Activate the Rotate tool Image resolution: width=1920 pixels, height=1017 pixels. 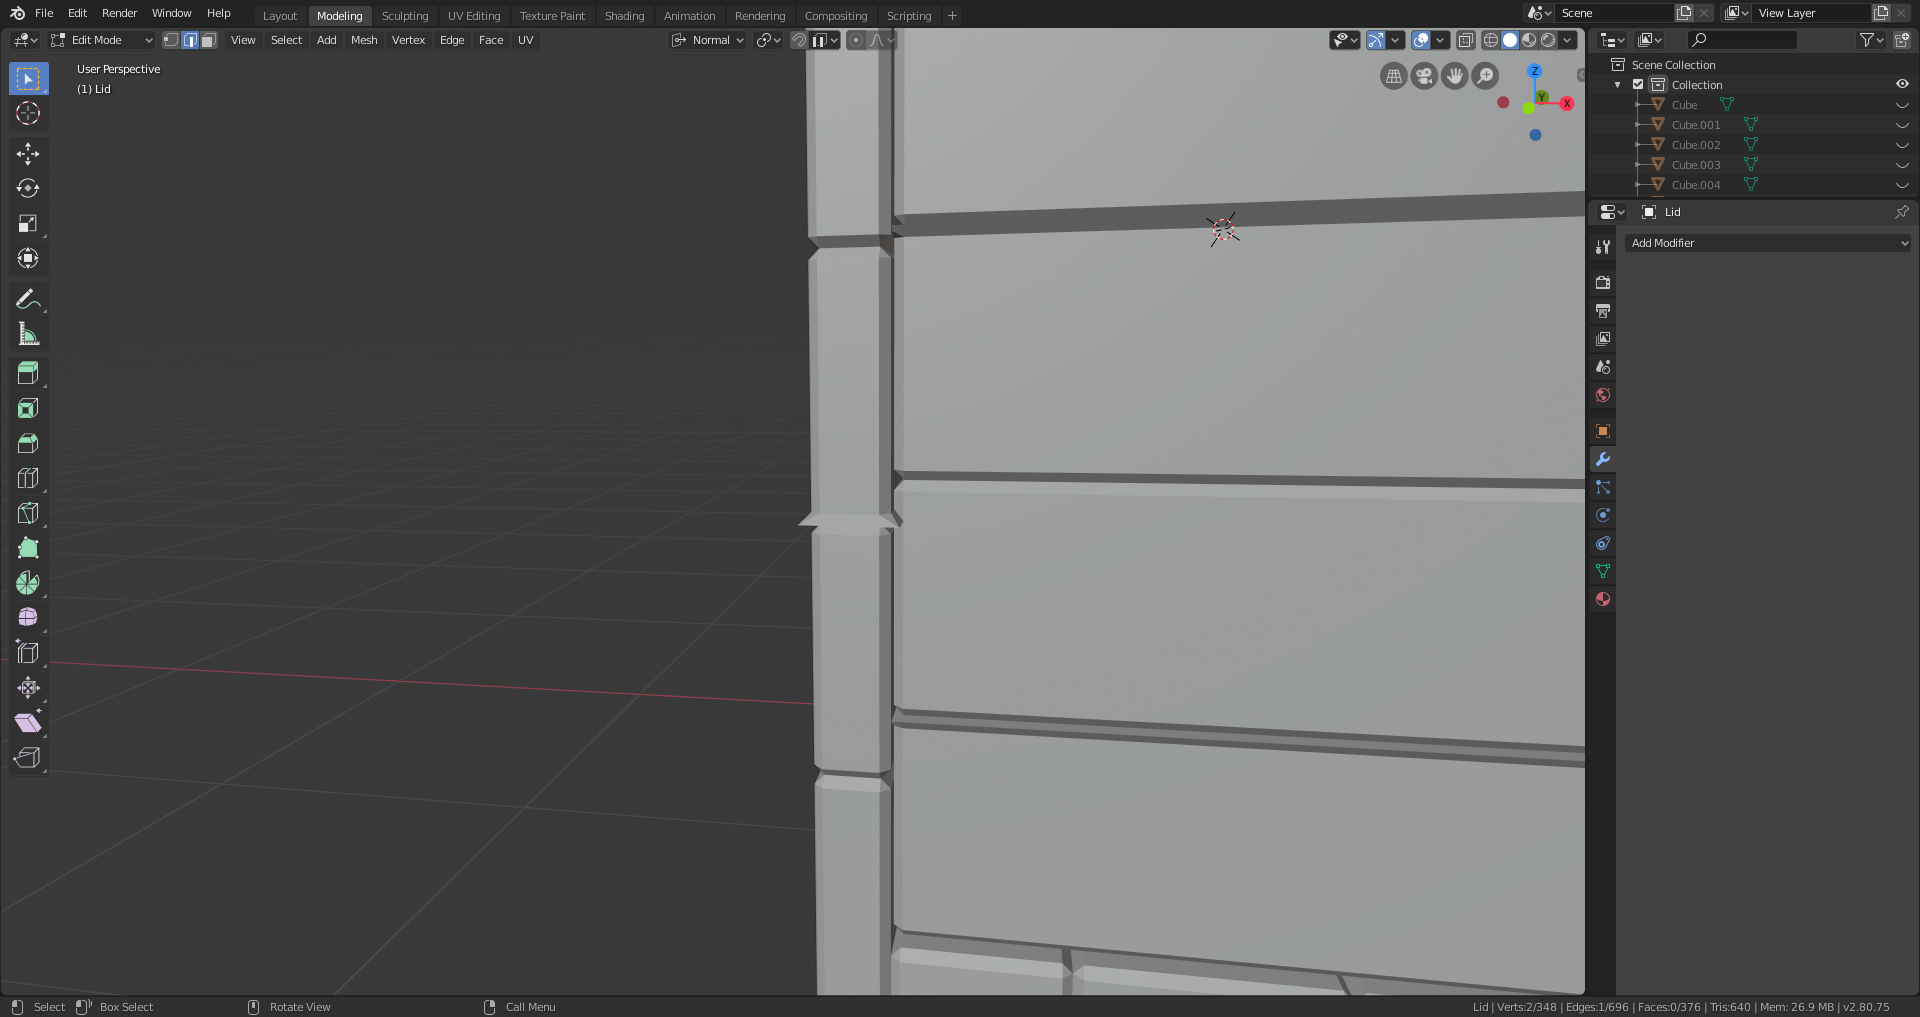pos(28,188)
